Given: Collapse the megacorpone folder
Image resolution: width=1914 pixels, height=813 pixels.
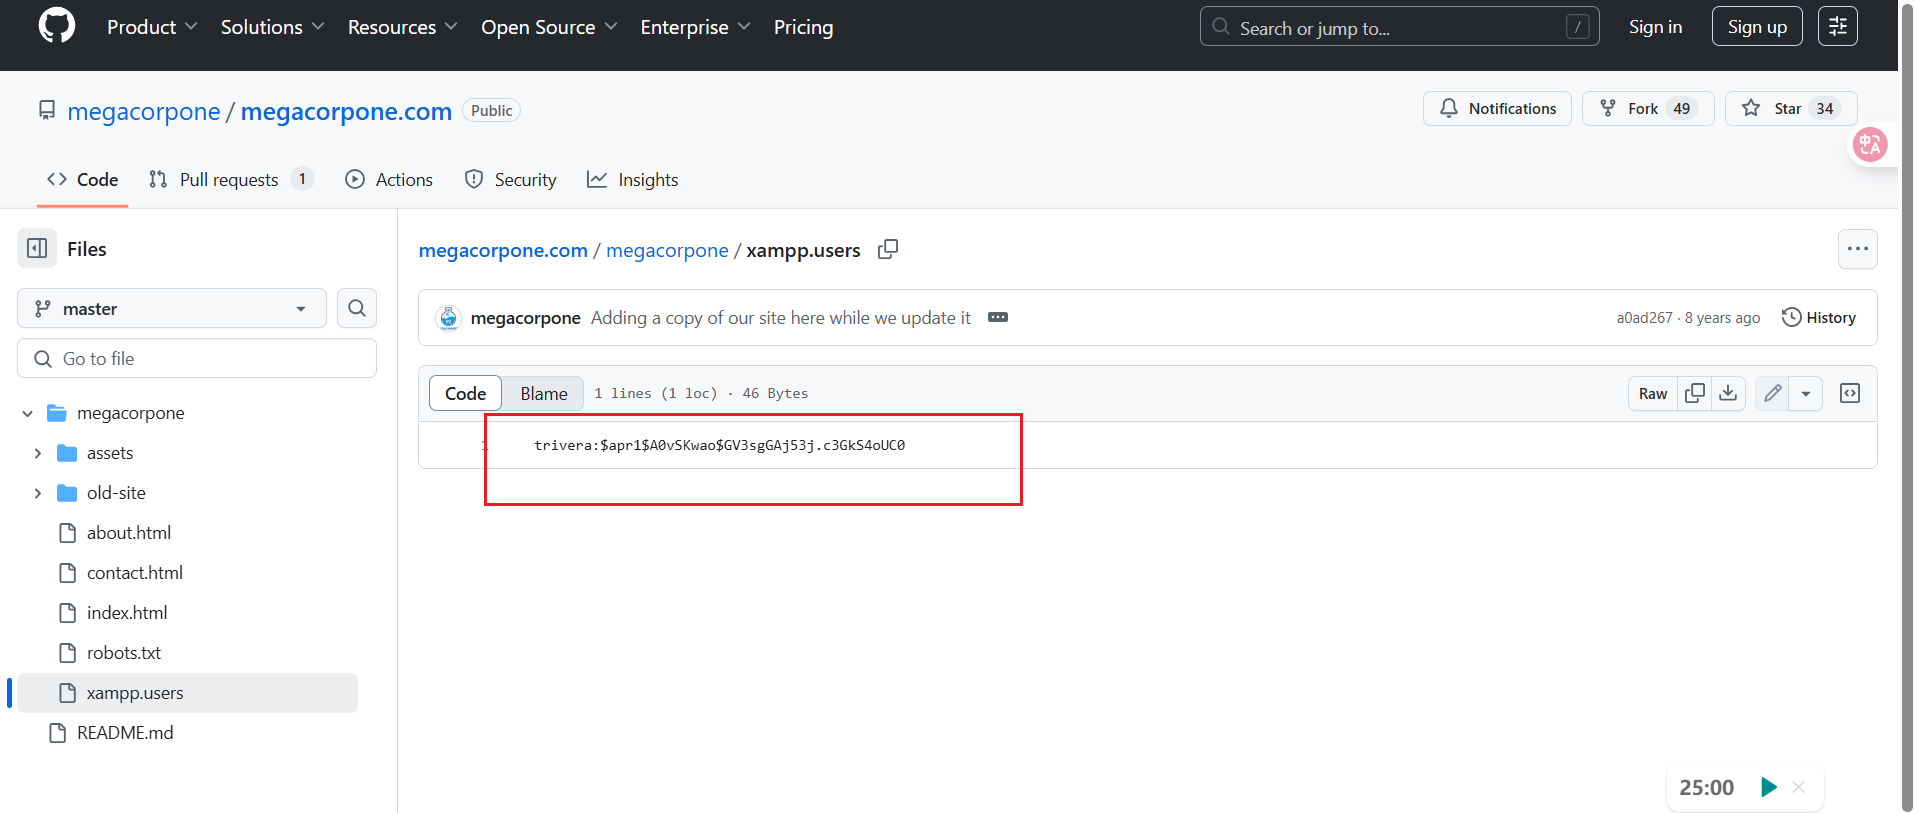Looking at the screenshot, I should coord(28,413).
